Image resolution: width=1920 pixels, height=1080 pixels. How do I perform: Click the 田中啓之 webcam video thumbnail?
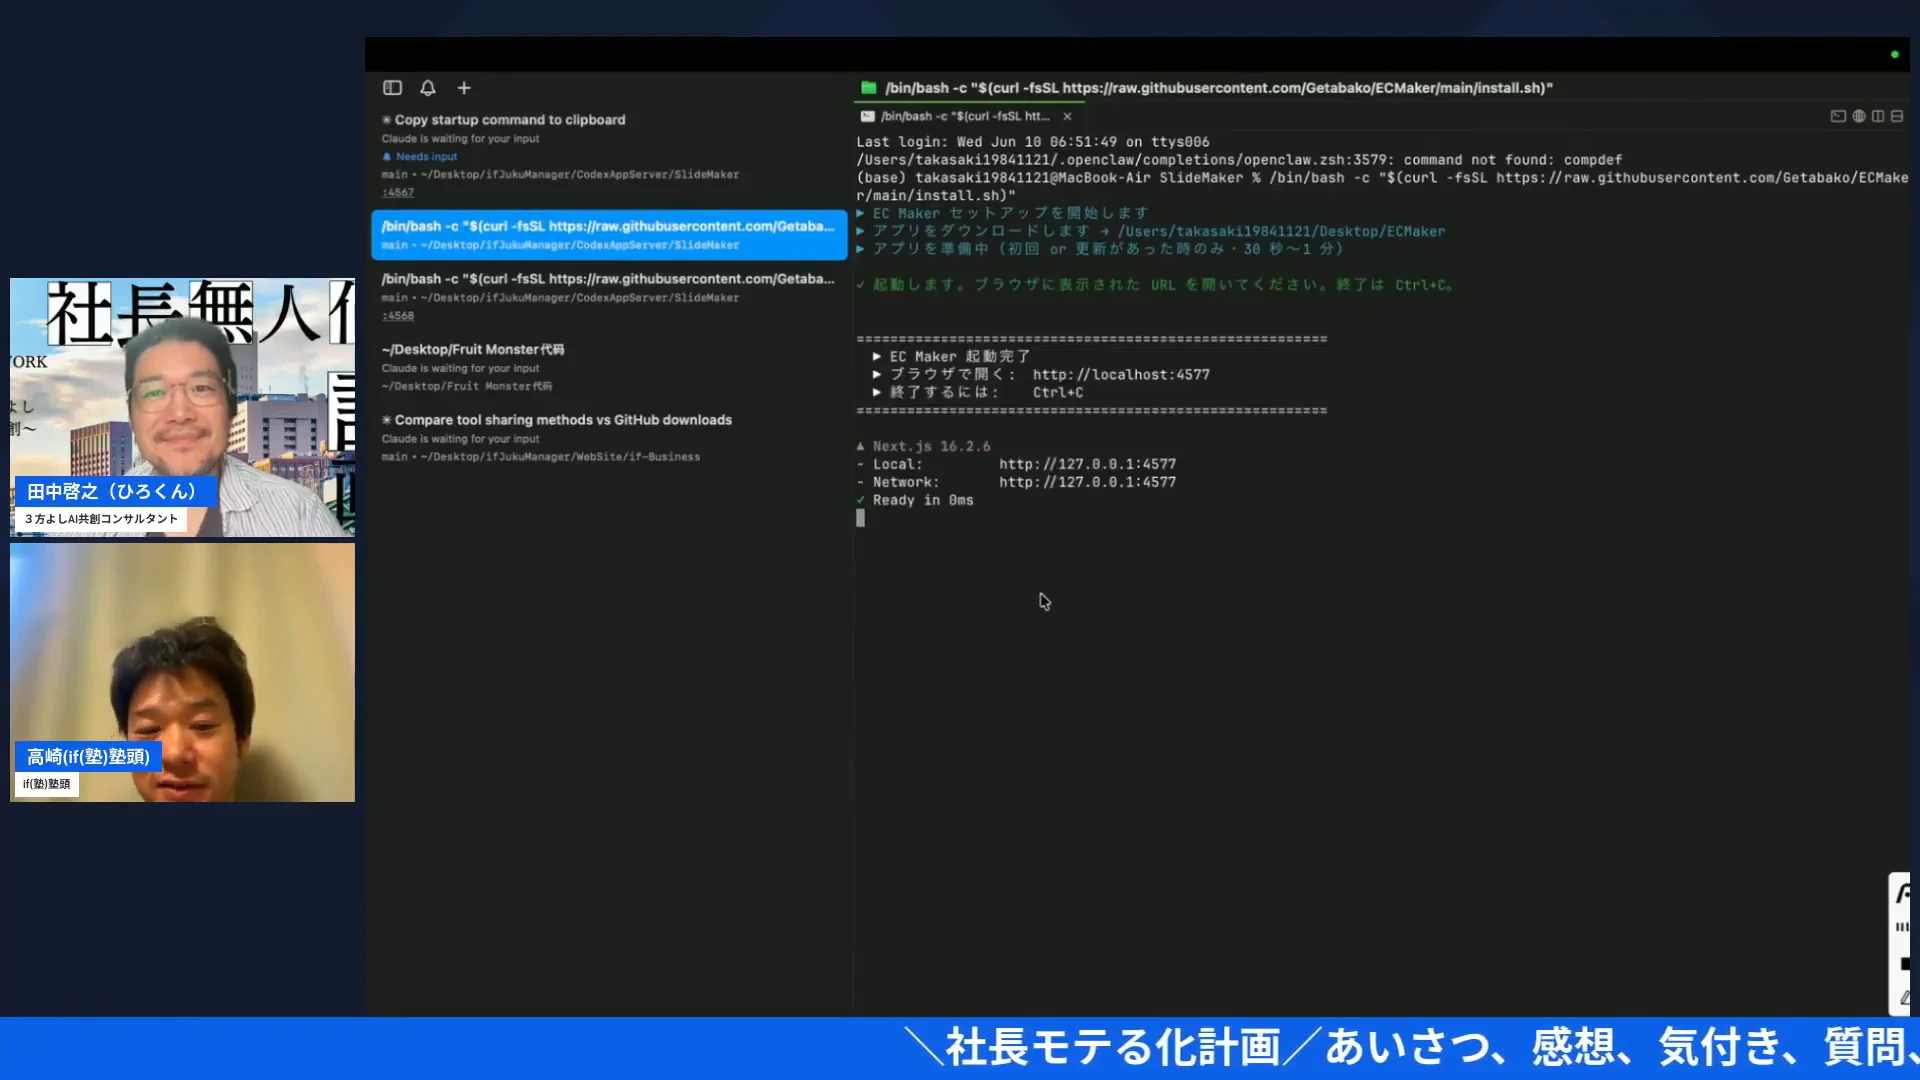[x=182, y=407]
